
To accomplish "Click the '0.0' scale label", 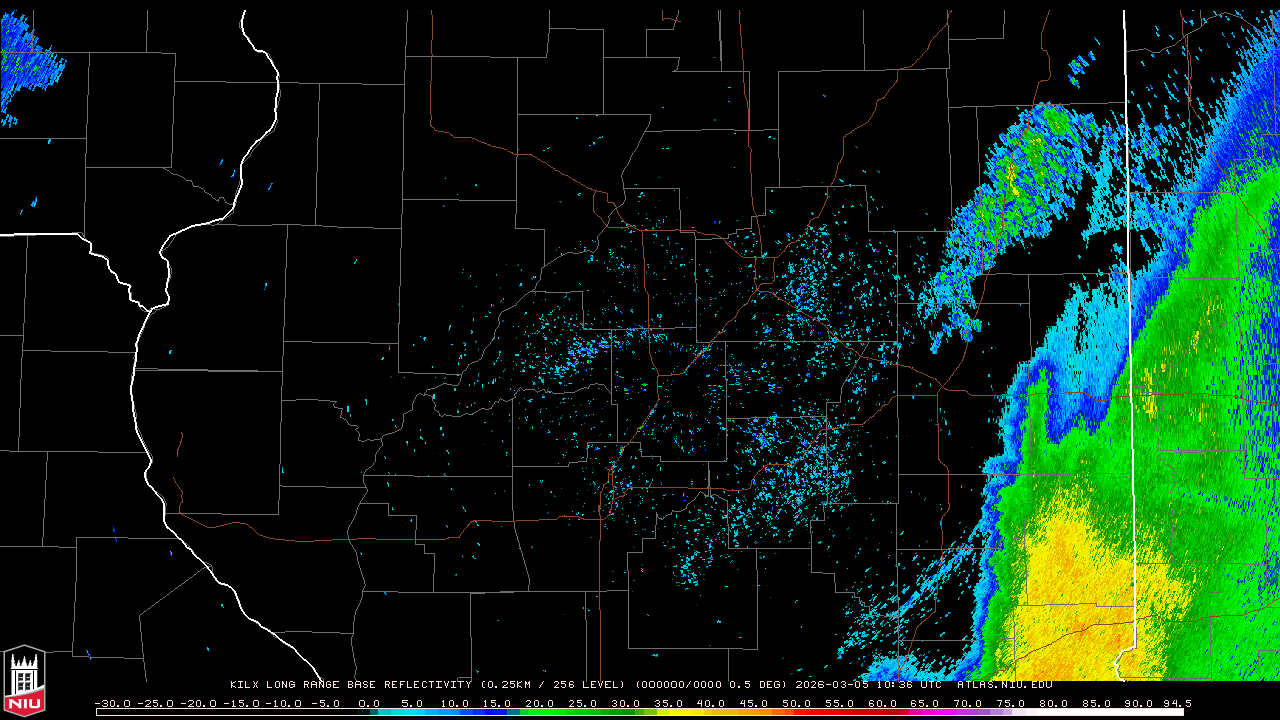I will [369, 703].
